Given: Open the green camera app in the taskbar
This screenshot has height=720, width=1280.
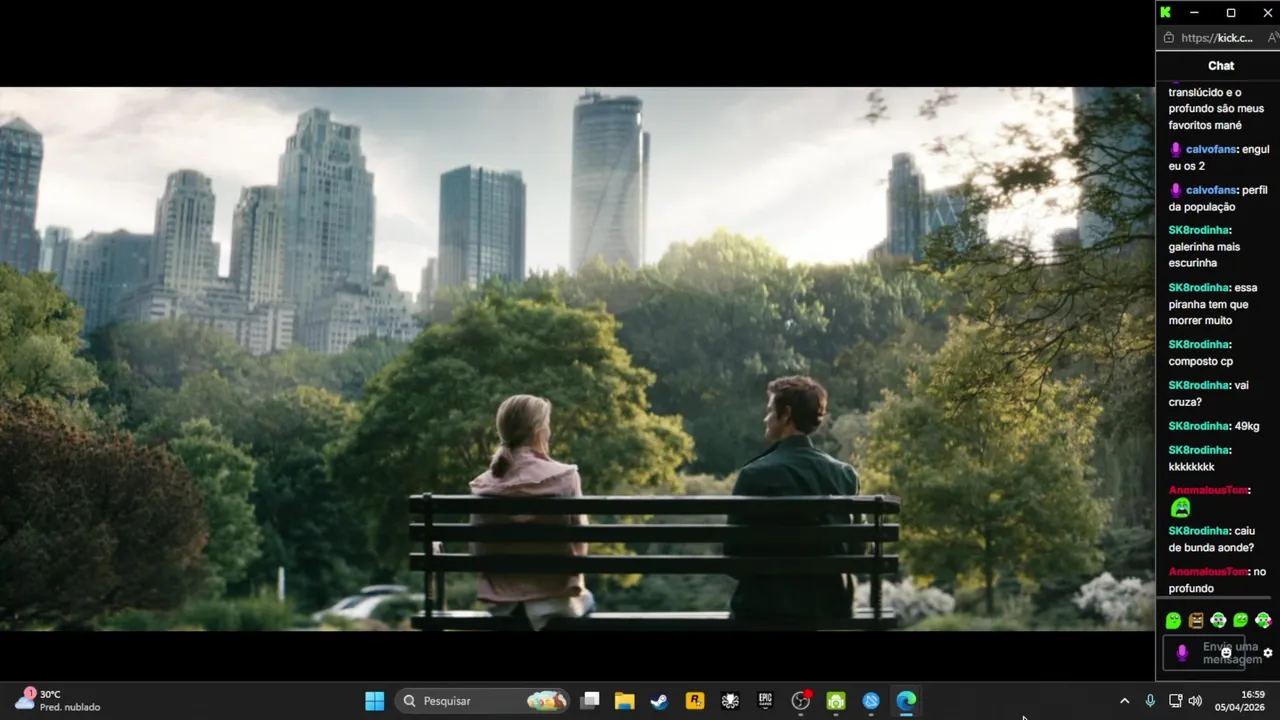Looking at the screenshot, I should (x=836, y=701).
